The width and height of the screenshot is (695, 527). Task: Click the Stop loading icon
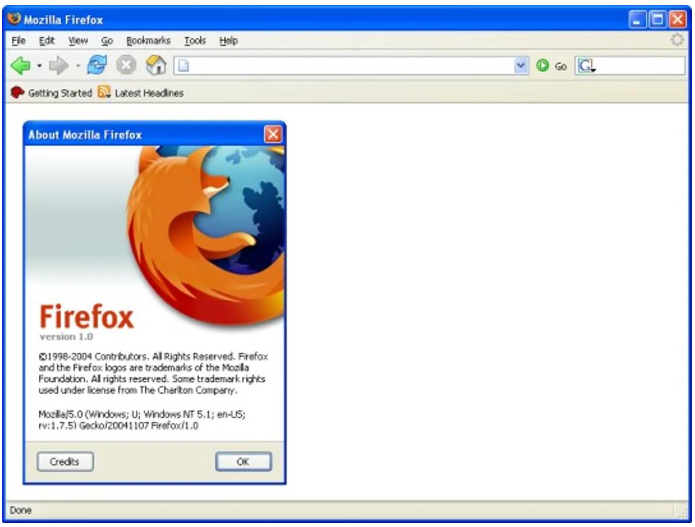[126, 65]
